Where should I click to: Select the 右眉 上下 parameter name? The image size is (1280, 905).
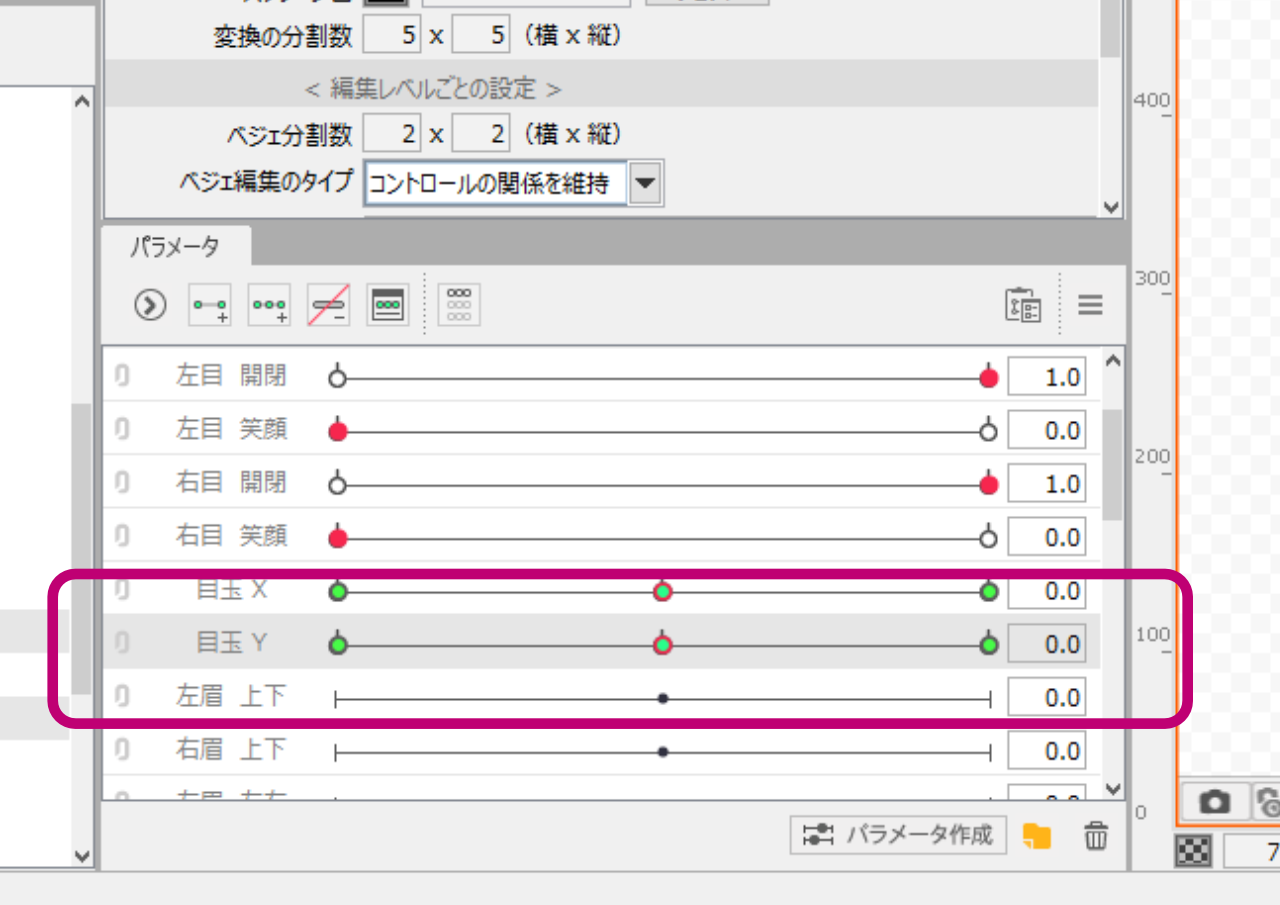click(x=231, y=749)
